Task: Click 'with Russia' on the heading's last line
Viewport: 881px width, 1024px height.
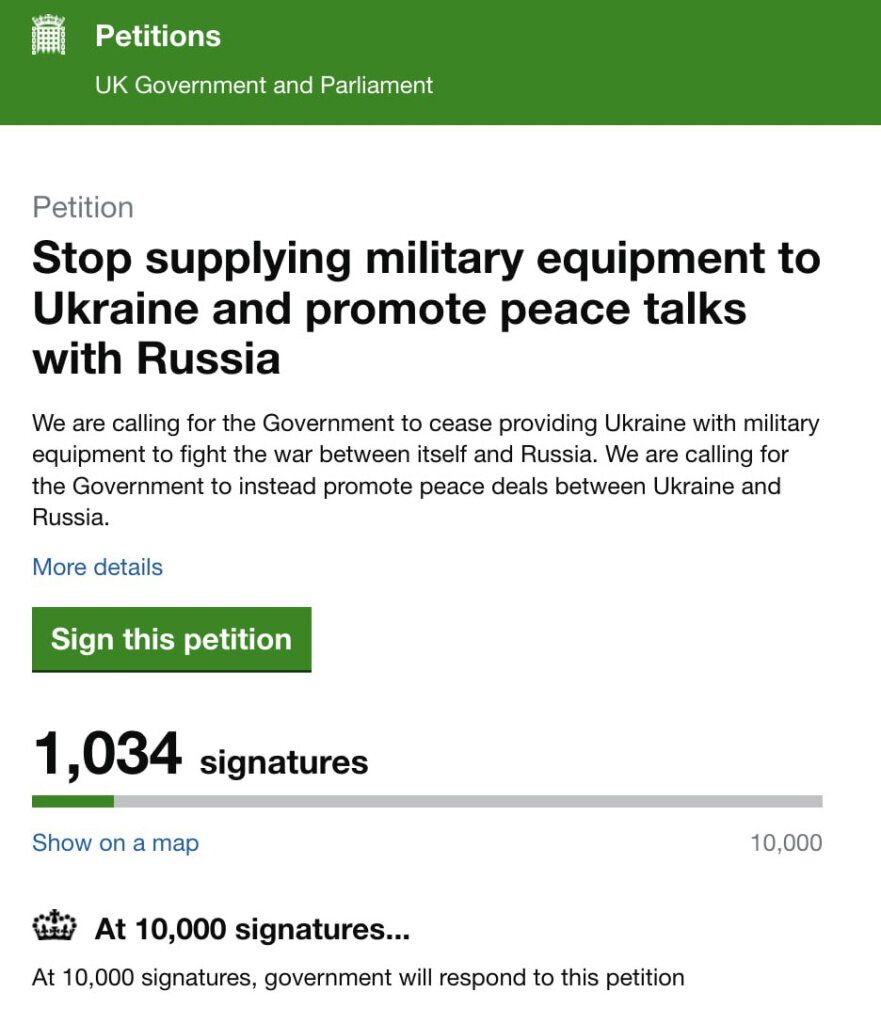Action: pos(156,359)
